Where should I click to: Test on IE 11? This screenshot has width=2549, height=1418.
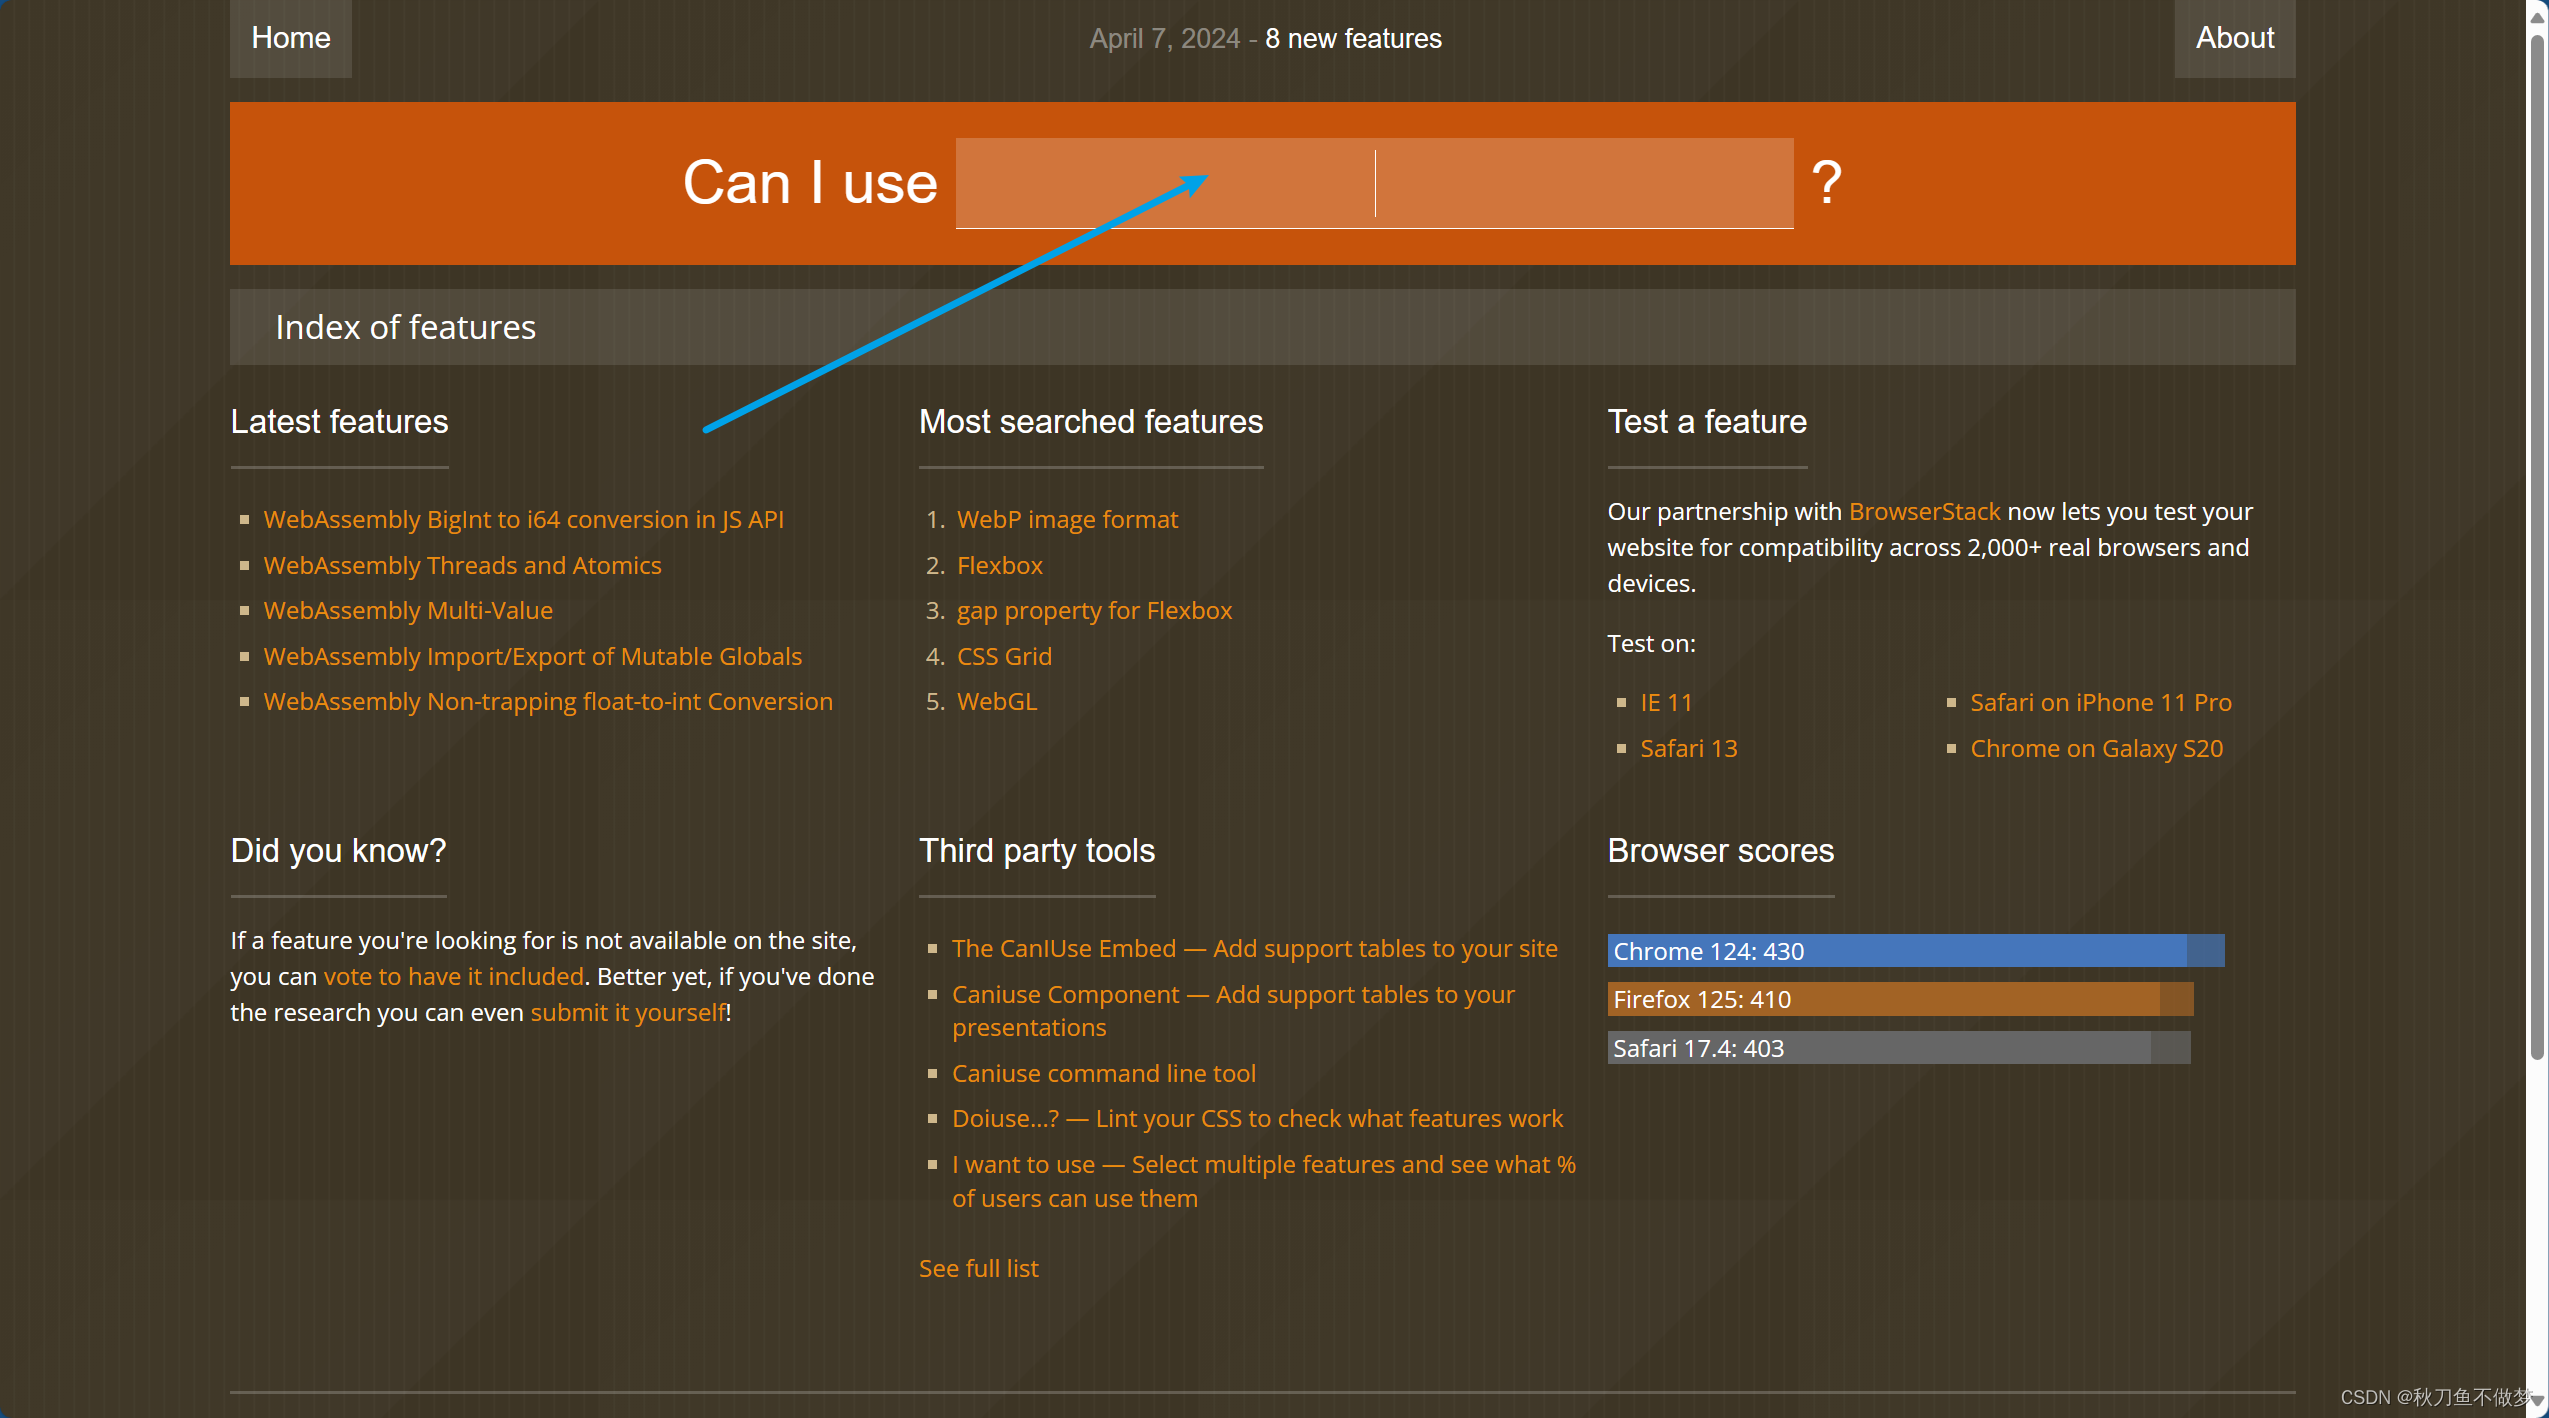point(1666,702)
